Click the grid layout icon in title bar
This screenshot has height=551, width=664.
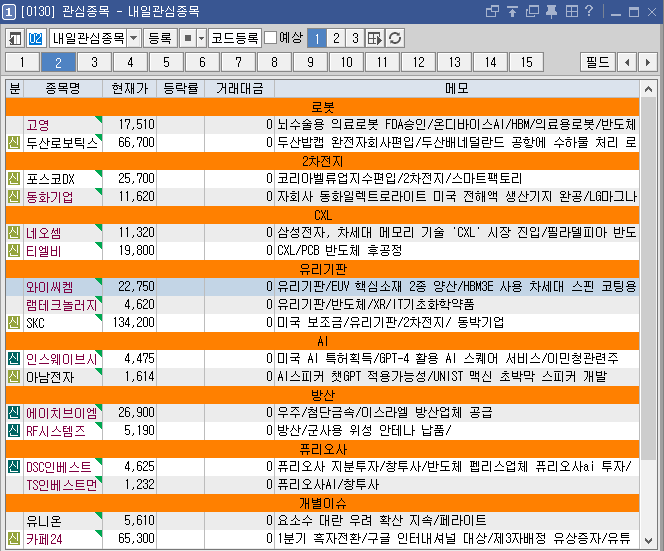(572, 11)
